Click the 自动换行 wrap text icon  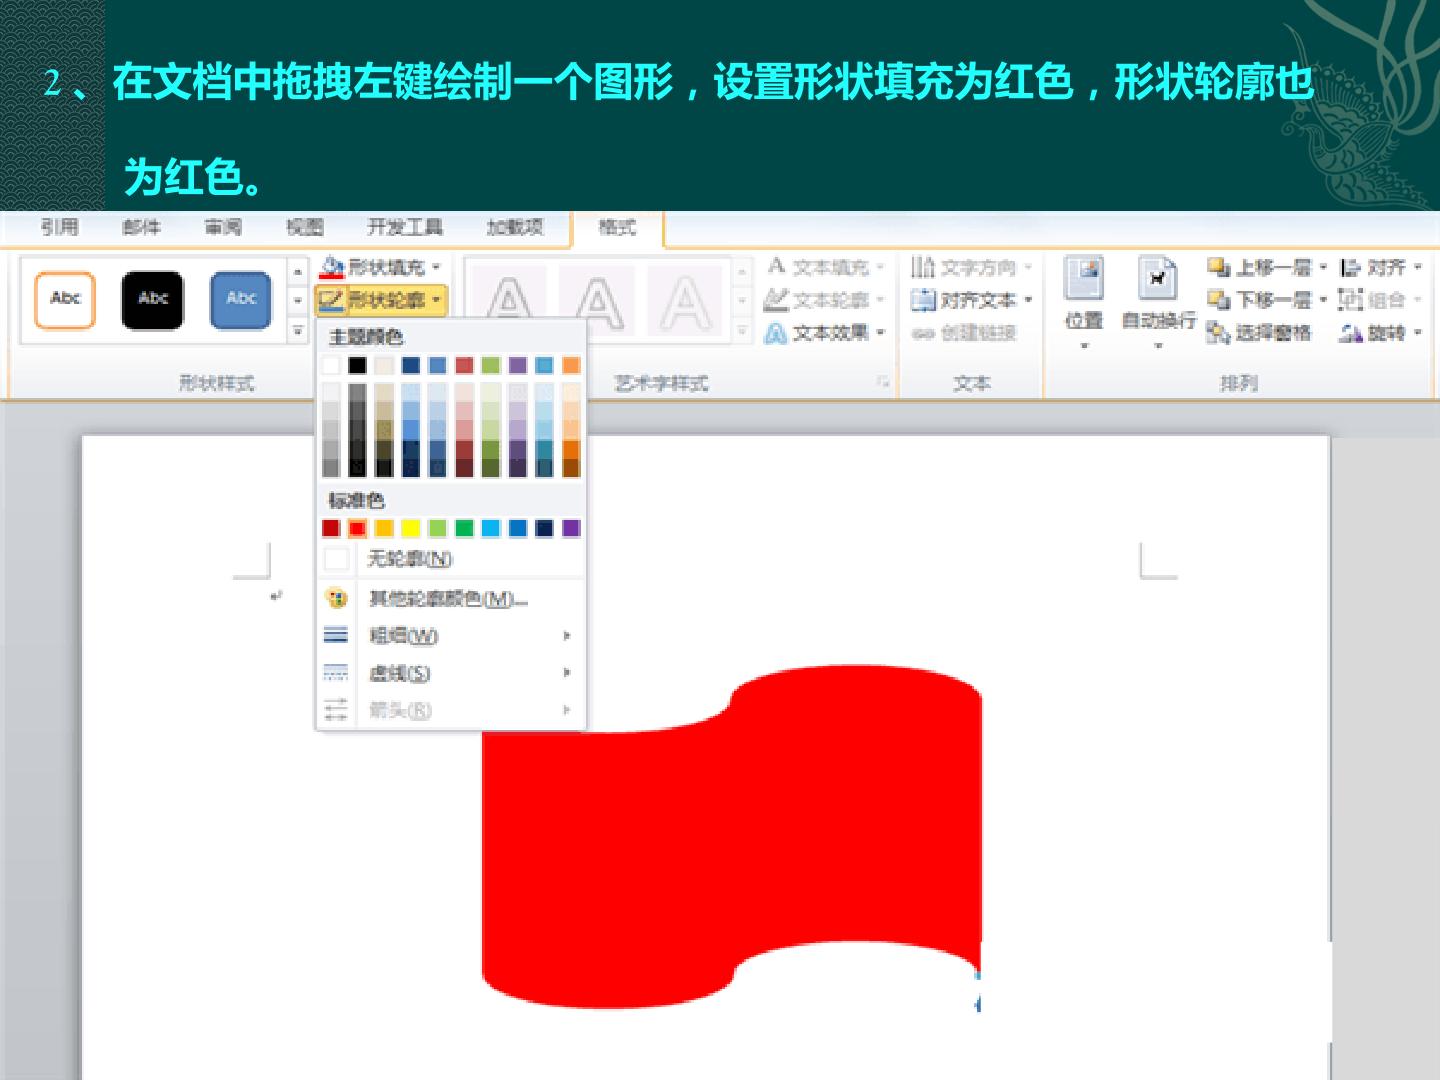[x=1158, y=279]
